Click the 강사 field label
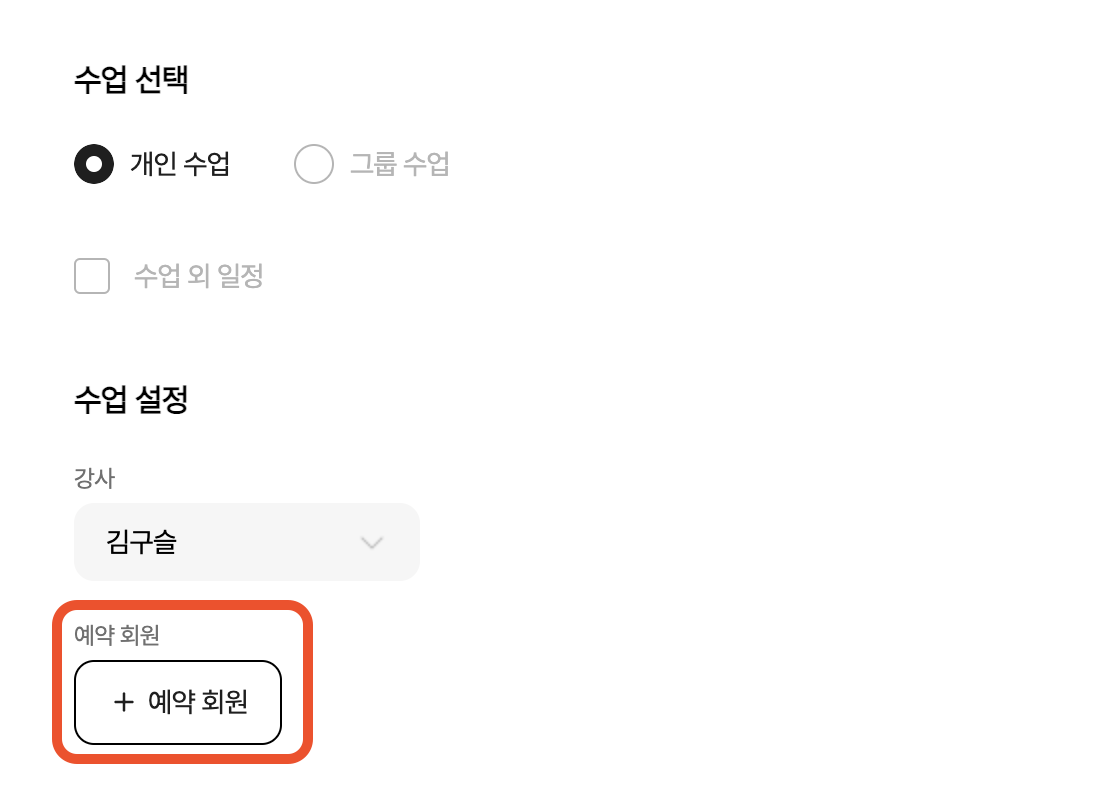 94,478
